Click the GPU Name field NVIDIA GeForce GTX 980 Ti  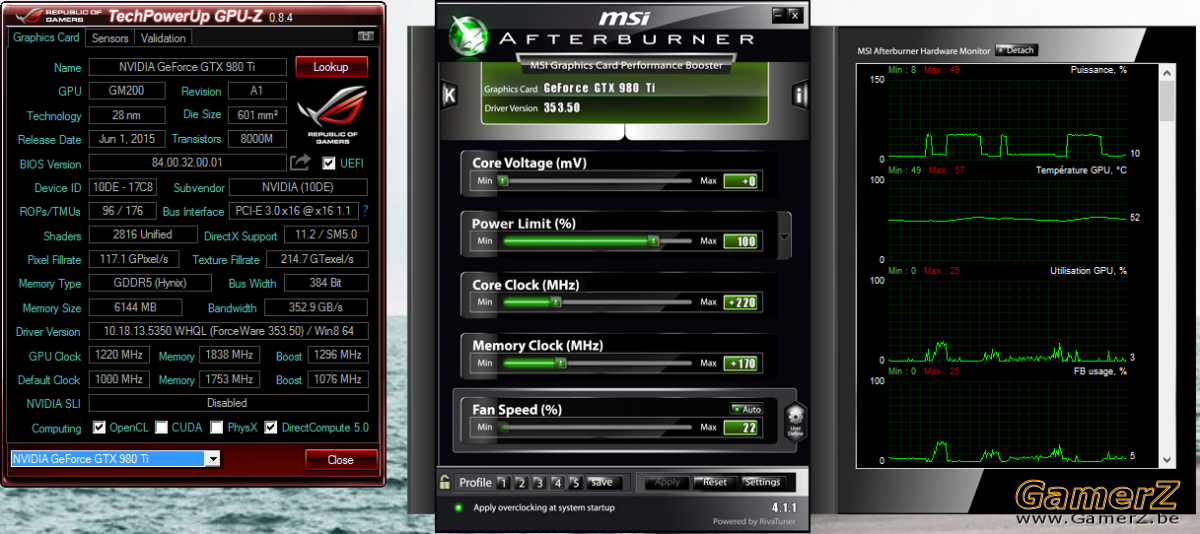click(x=188, y=67)
